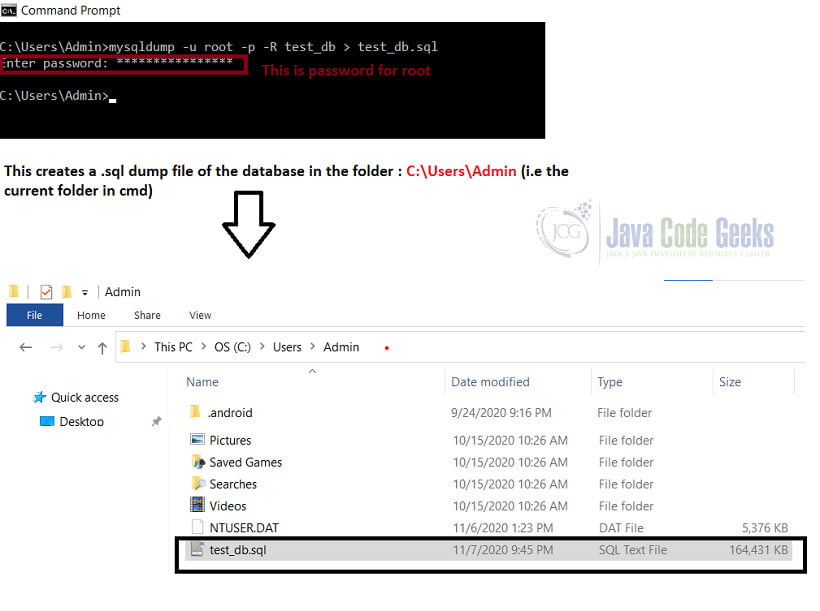820x611 pixels.
Task: Click Admin in the address bar
Action: (x=341, y=347)
